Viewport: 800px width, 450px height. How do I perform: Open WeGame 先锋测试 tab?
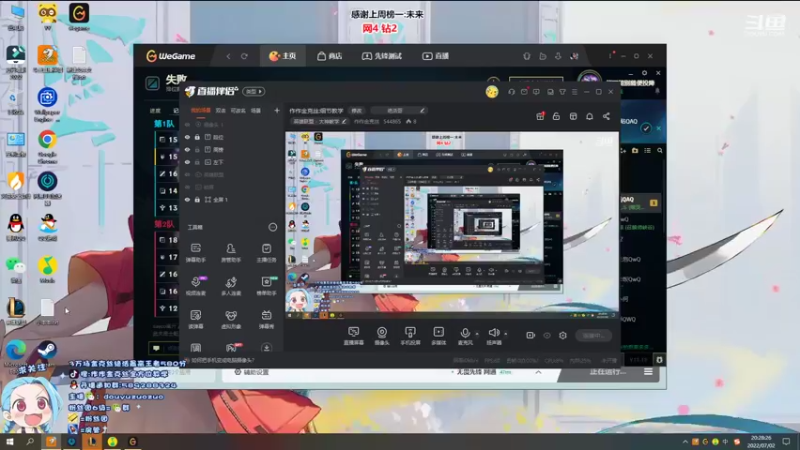click(x=382, y=56)
